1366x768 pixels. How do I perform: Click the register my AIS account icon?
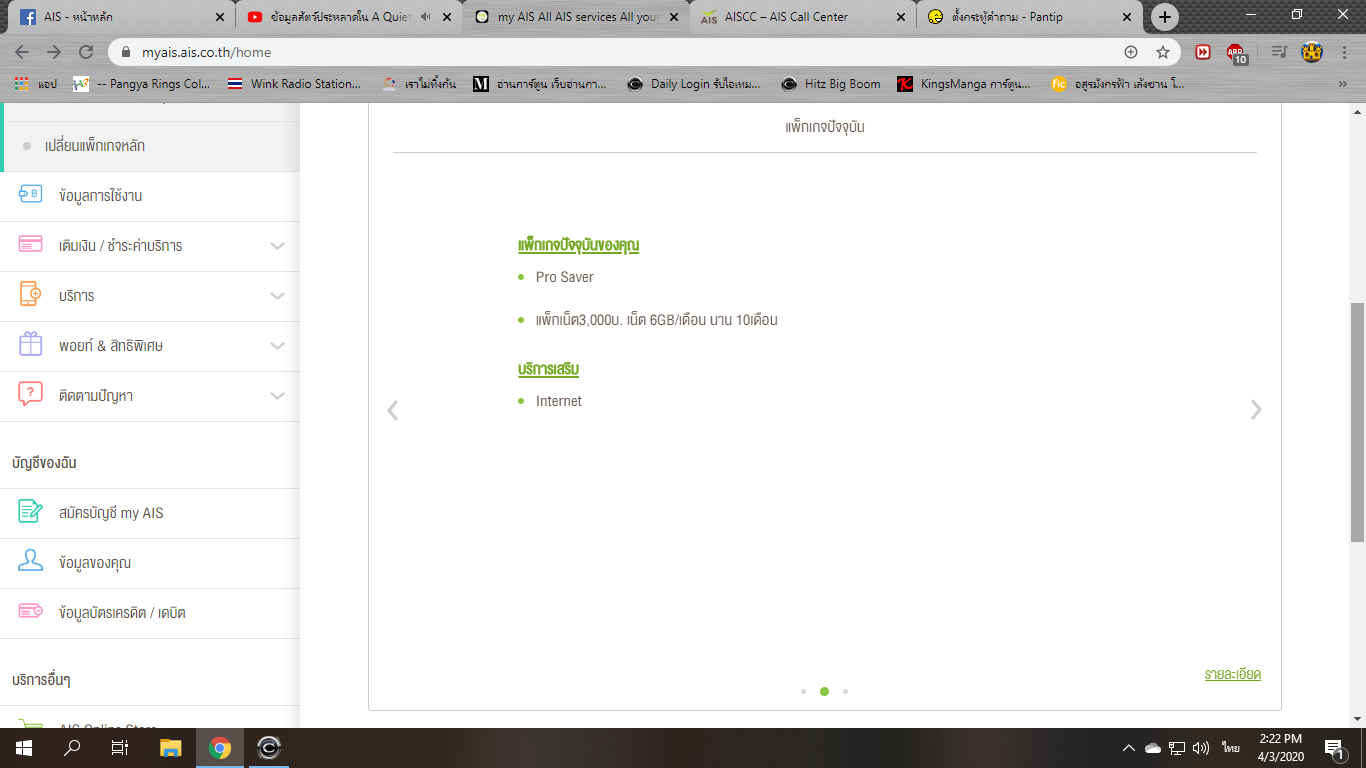coord(30,512)
